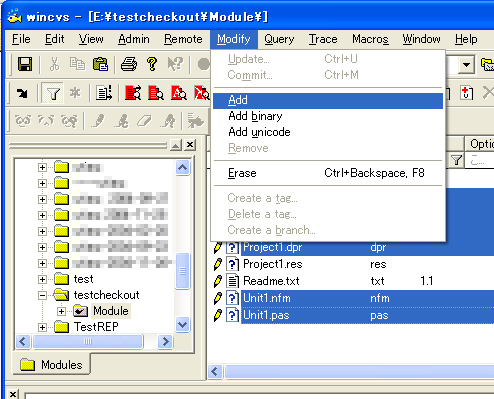Screen dimensions: 494x399
Task: Click the yellow question mark About icon
Action: 152,64
